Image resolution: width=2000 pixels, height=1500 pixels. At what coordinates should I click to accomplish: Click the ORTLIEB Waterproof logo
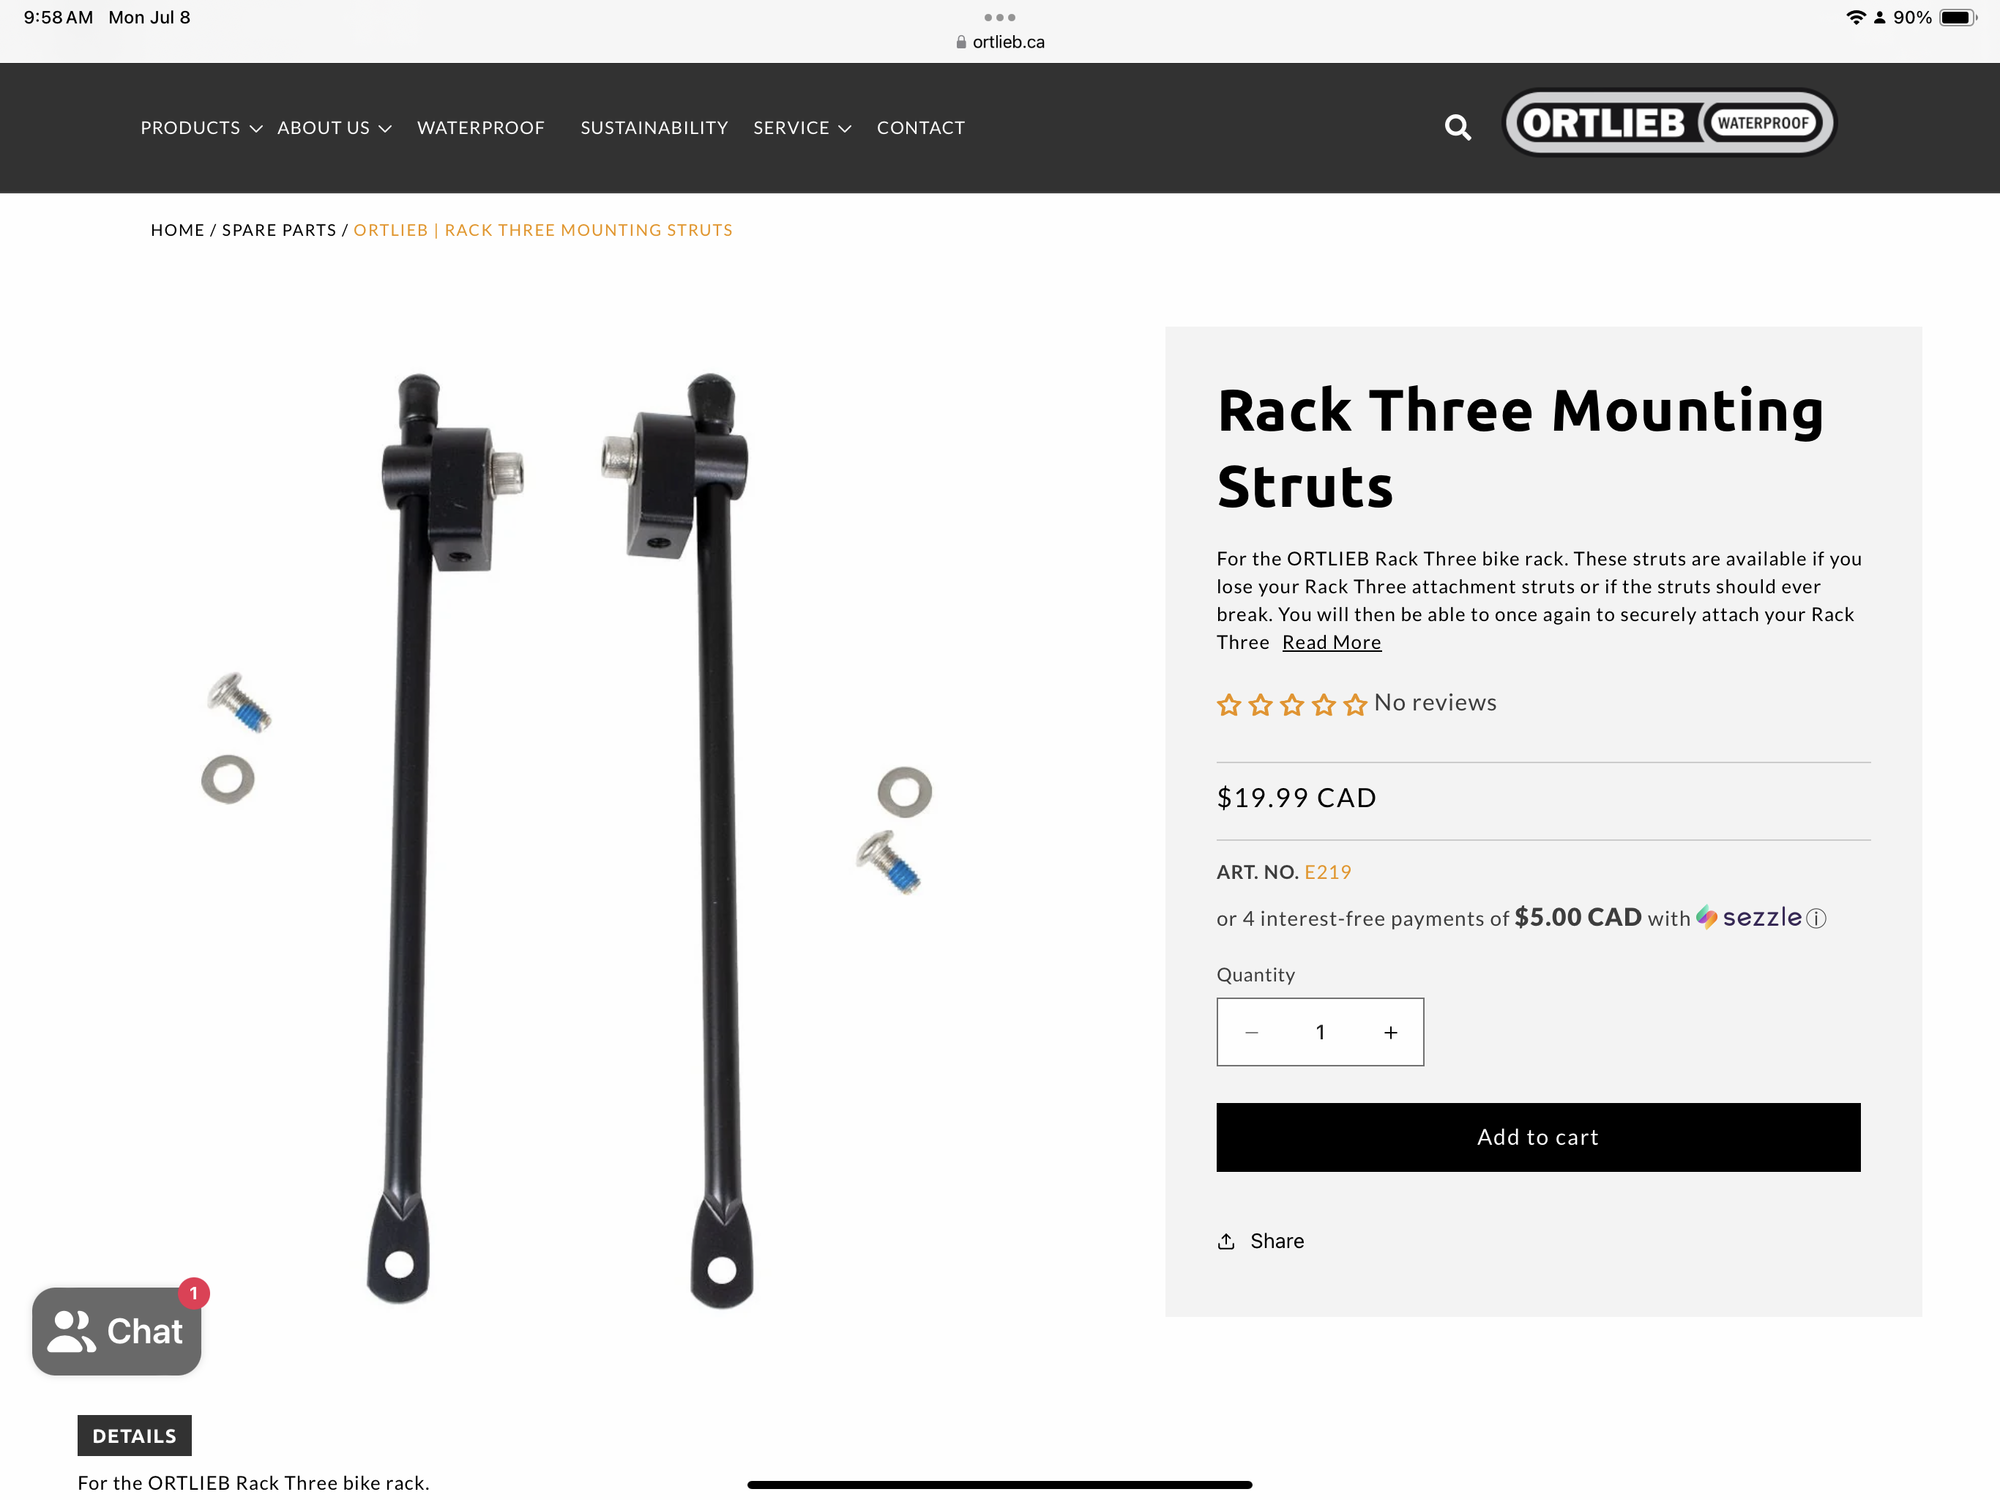click(1669, 123)
